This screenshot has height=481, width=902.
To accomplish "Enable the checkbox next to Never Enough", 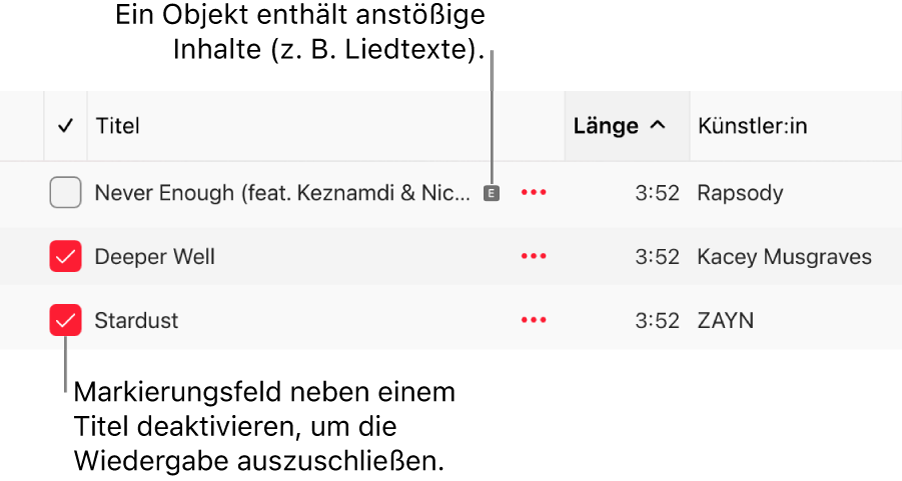I will click(65, 193).
